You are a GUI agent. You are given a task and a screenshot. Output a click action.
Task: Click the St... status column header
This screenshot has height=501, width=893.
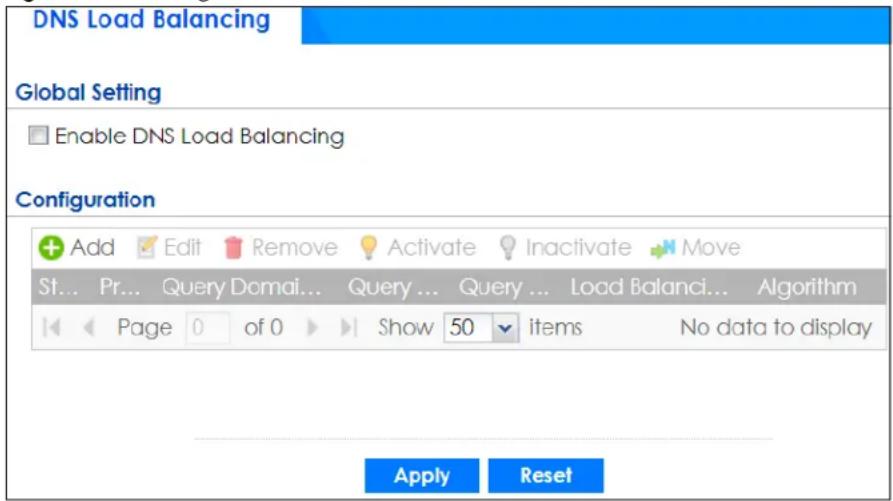(x=58, y=287)
